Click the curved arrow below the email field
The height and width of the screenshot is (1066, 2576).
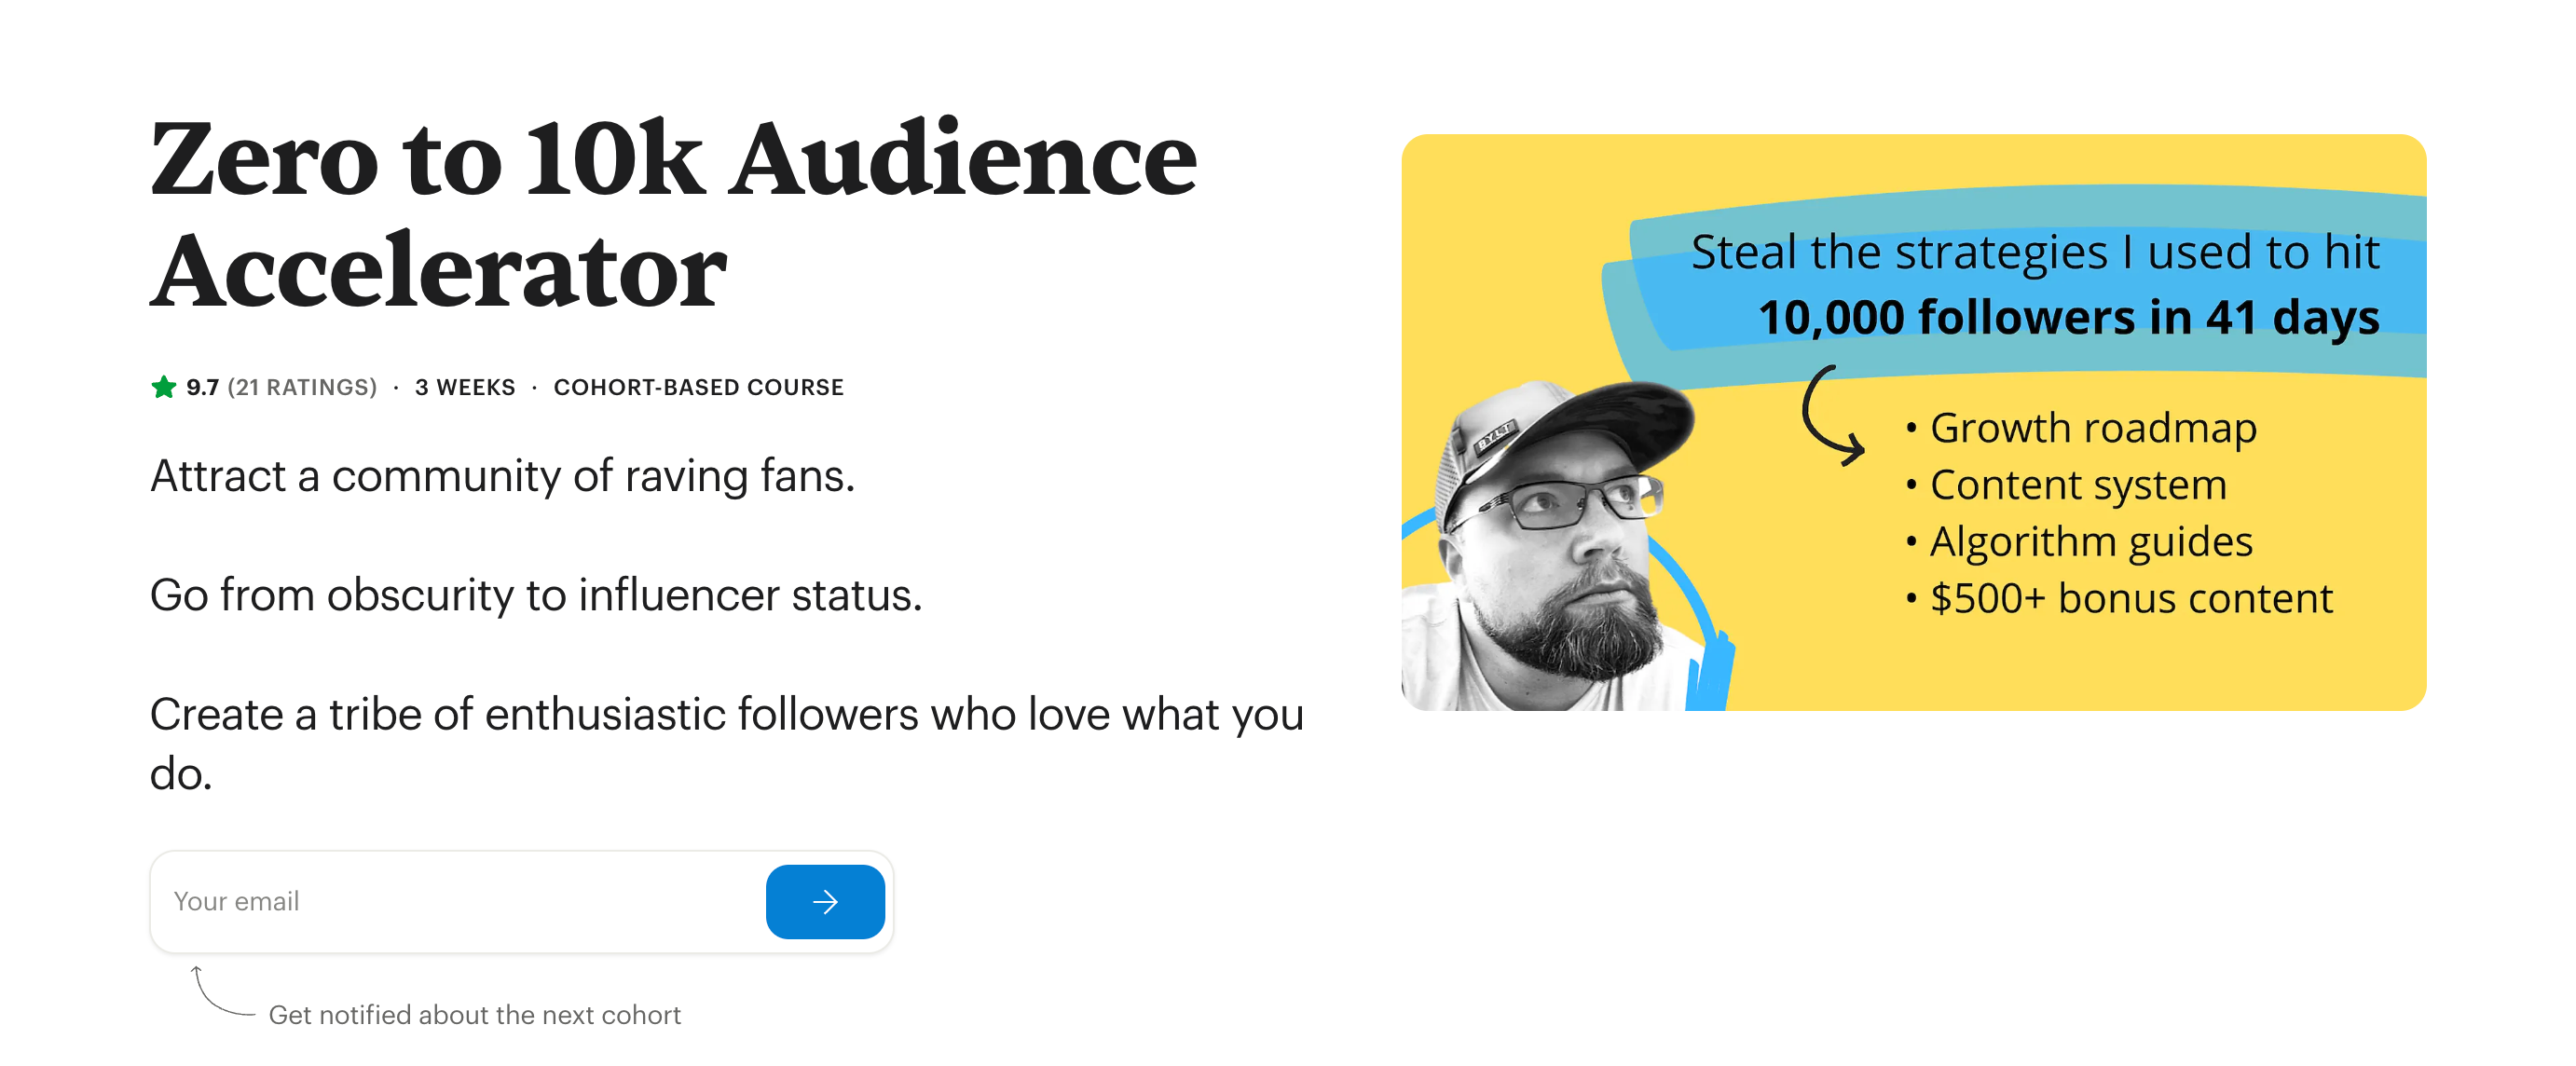(x=217, y=992)
